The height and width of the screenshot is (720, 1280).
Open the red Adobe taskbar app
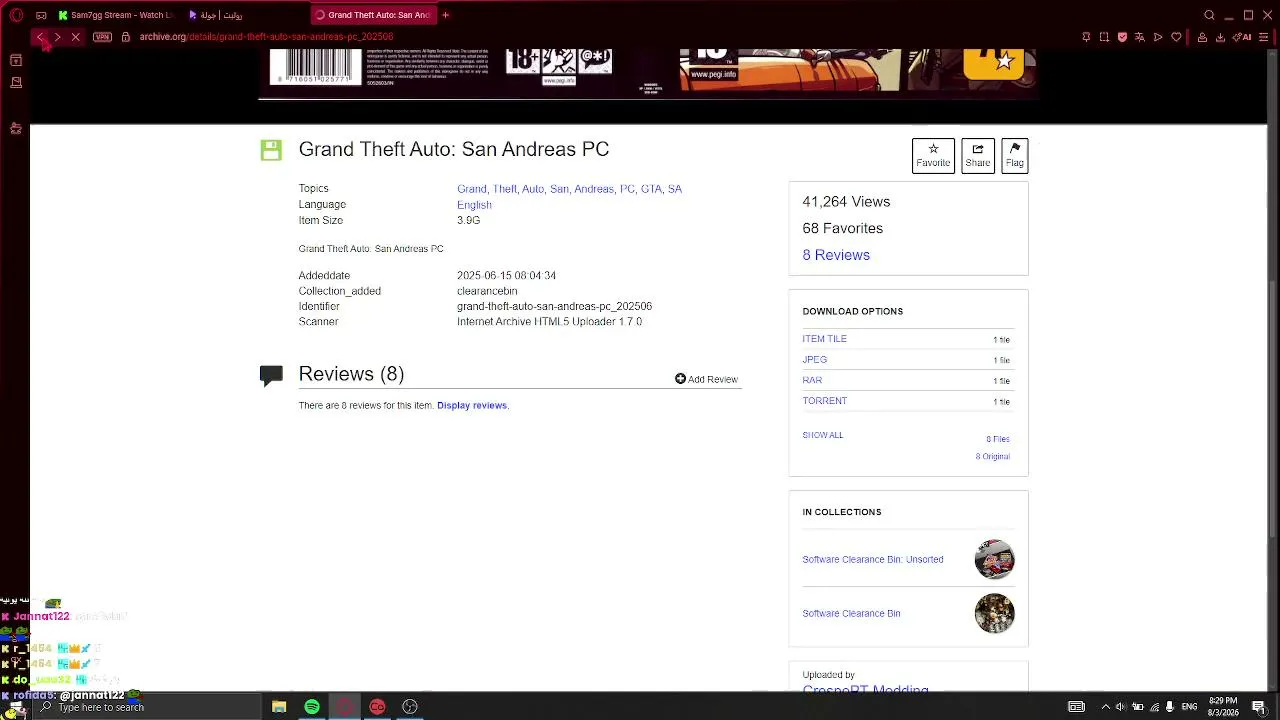(x=377, y=707)
